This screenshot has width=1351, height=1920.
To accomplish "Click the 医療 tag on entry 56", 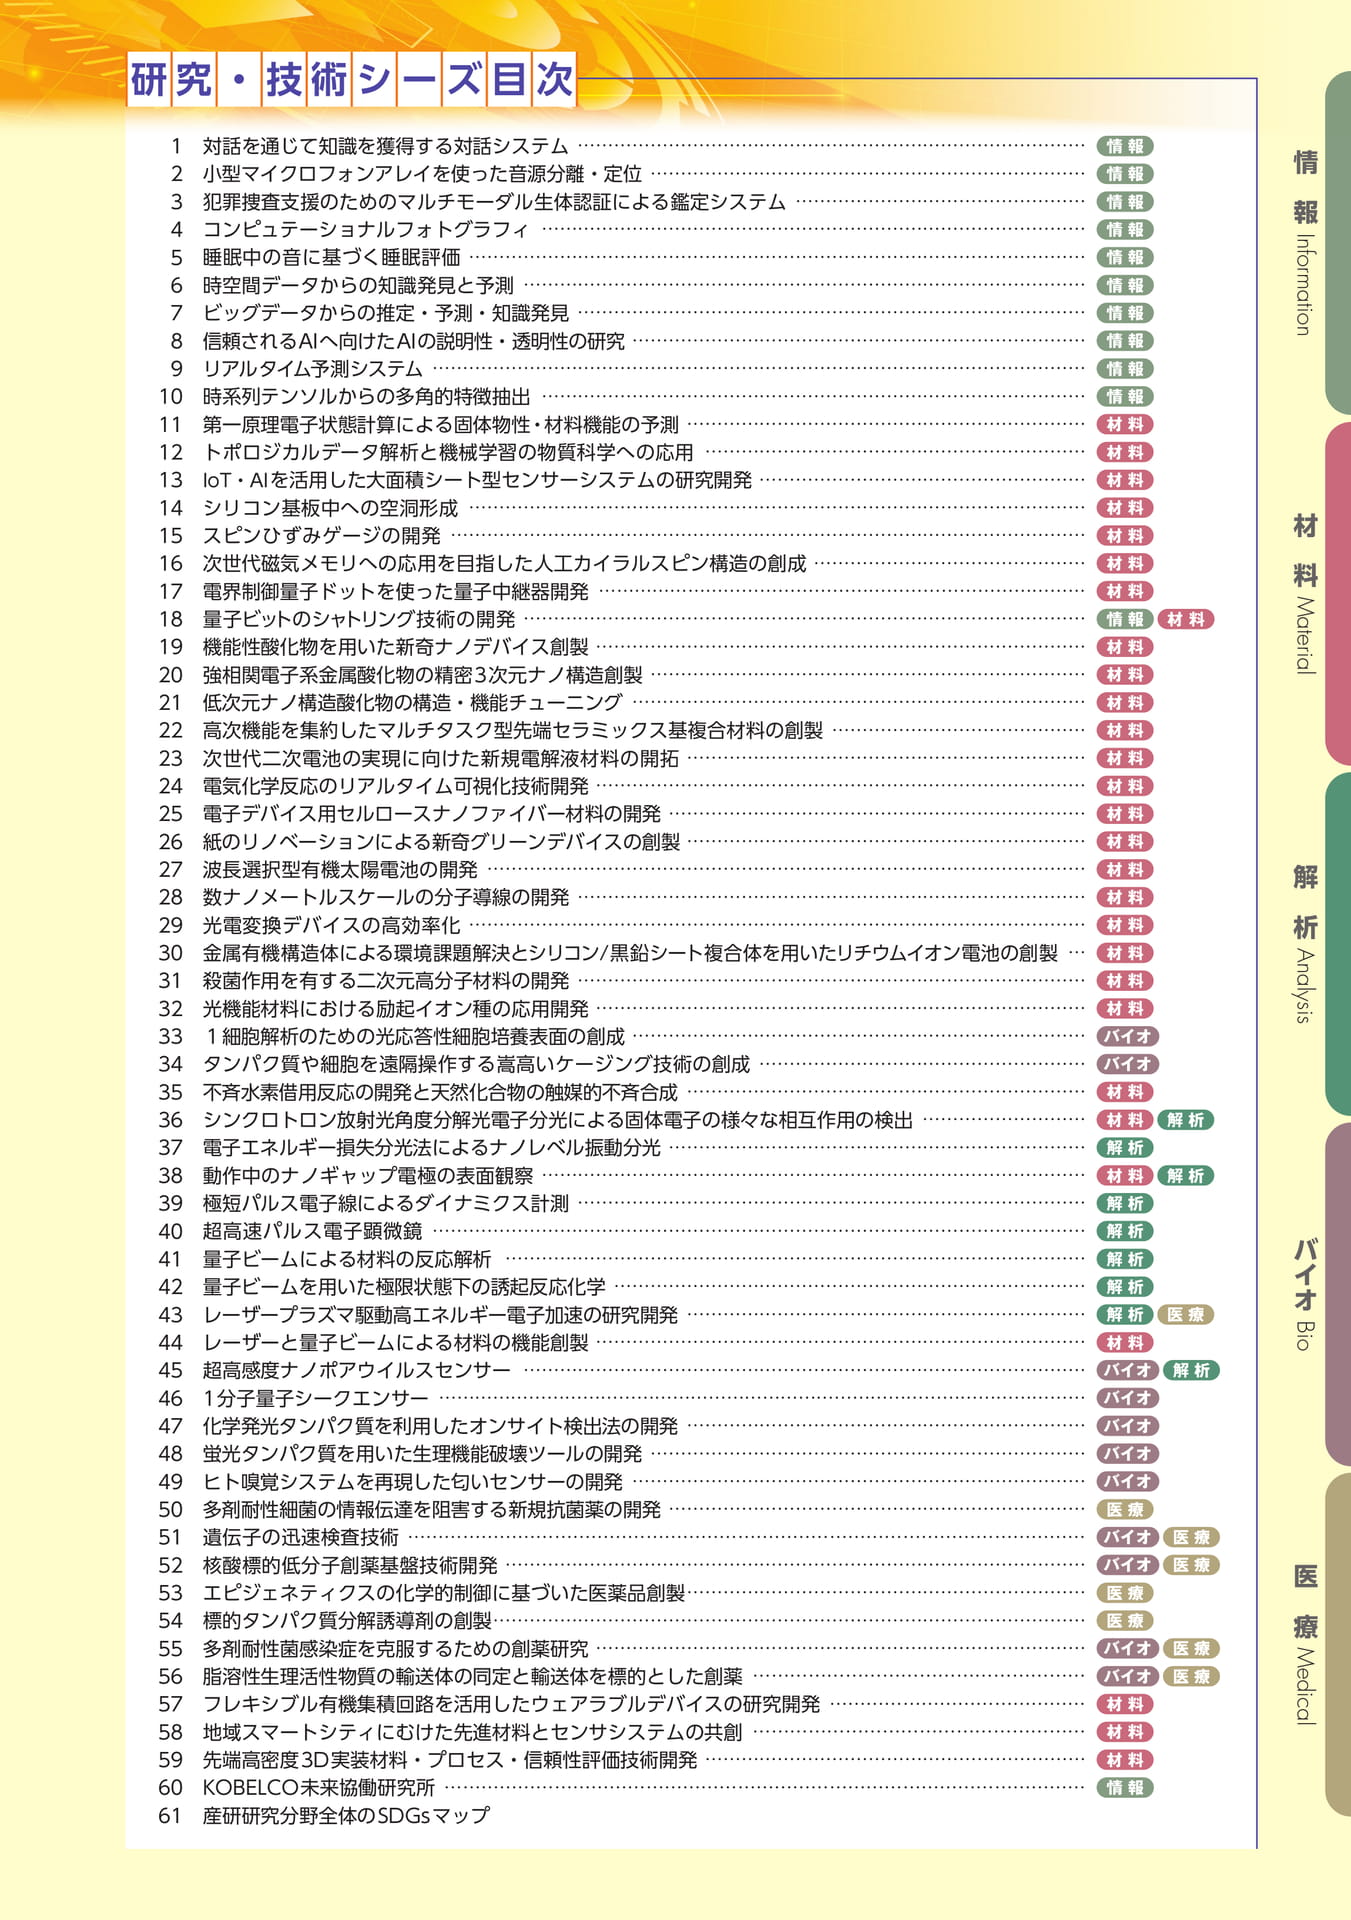I will 1192,1677.
